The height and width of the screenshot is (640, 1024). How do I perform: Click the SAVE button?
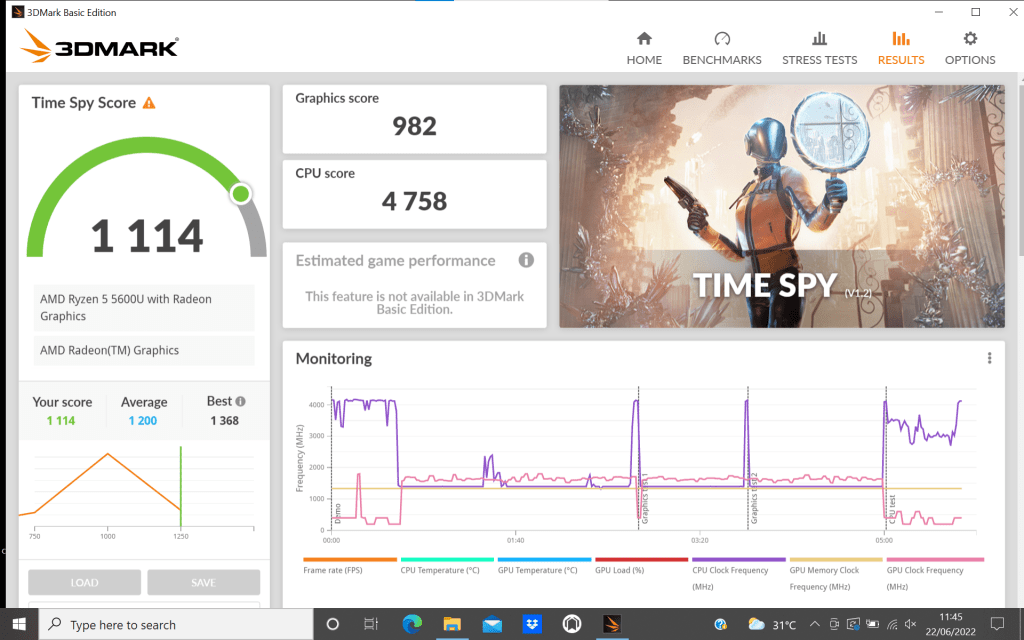pos(203,582)
